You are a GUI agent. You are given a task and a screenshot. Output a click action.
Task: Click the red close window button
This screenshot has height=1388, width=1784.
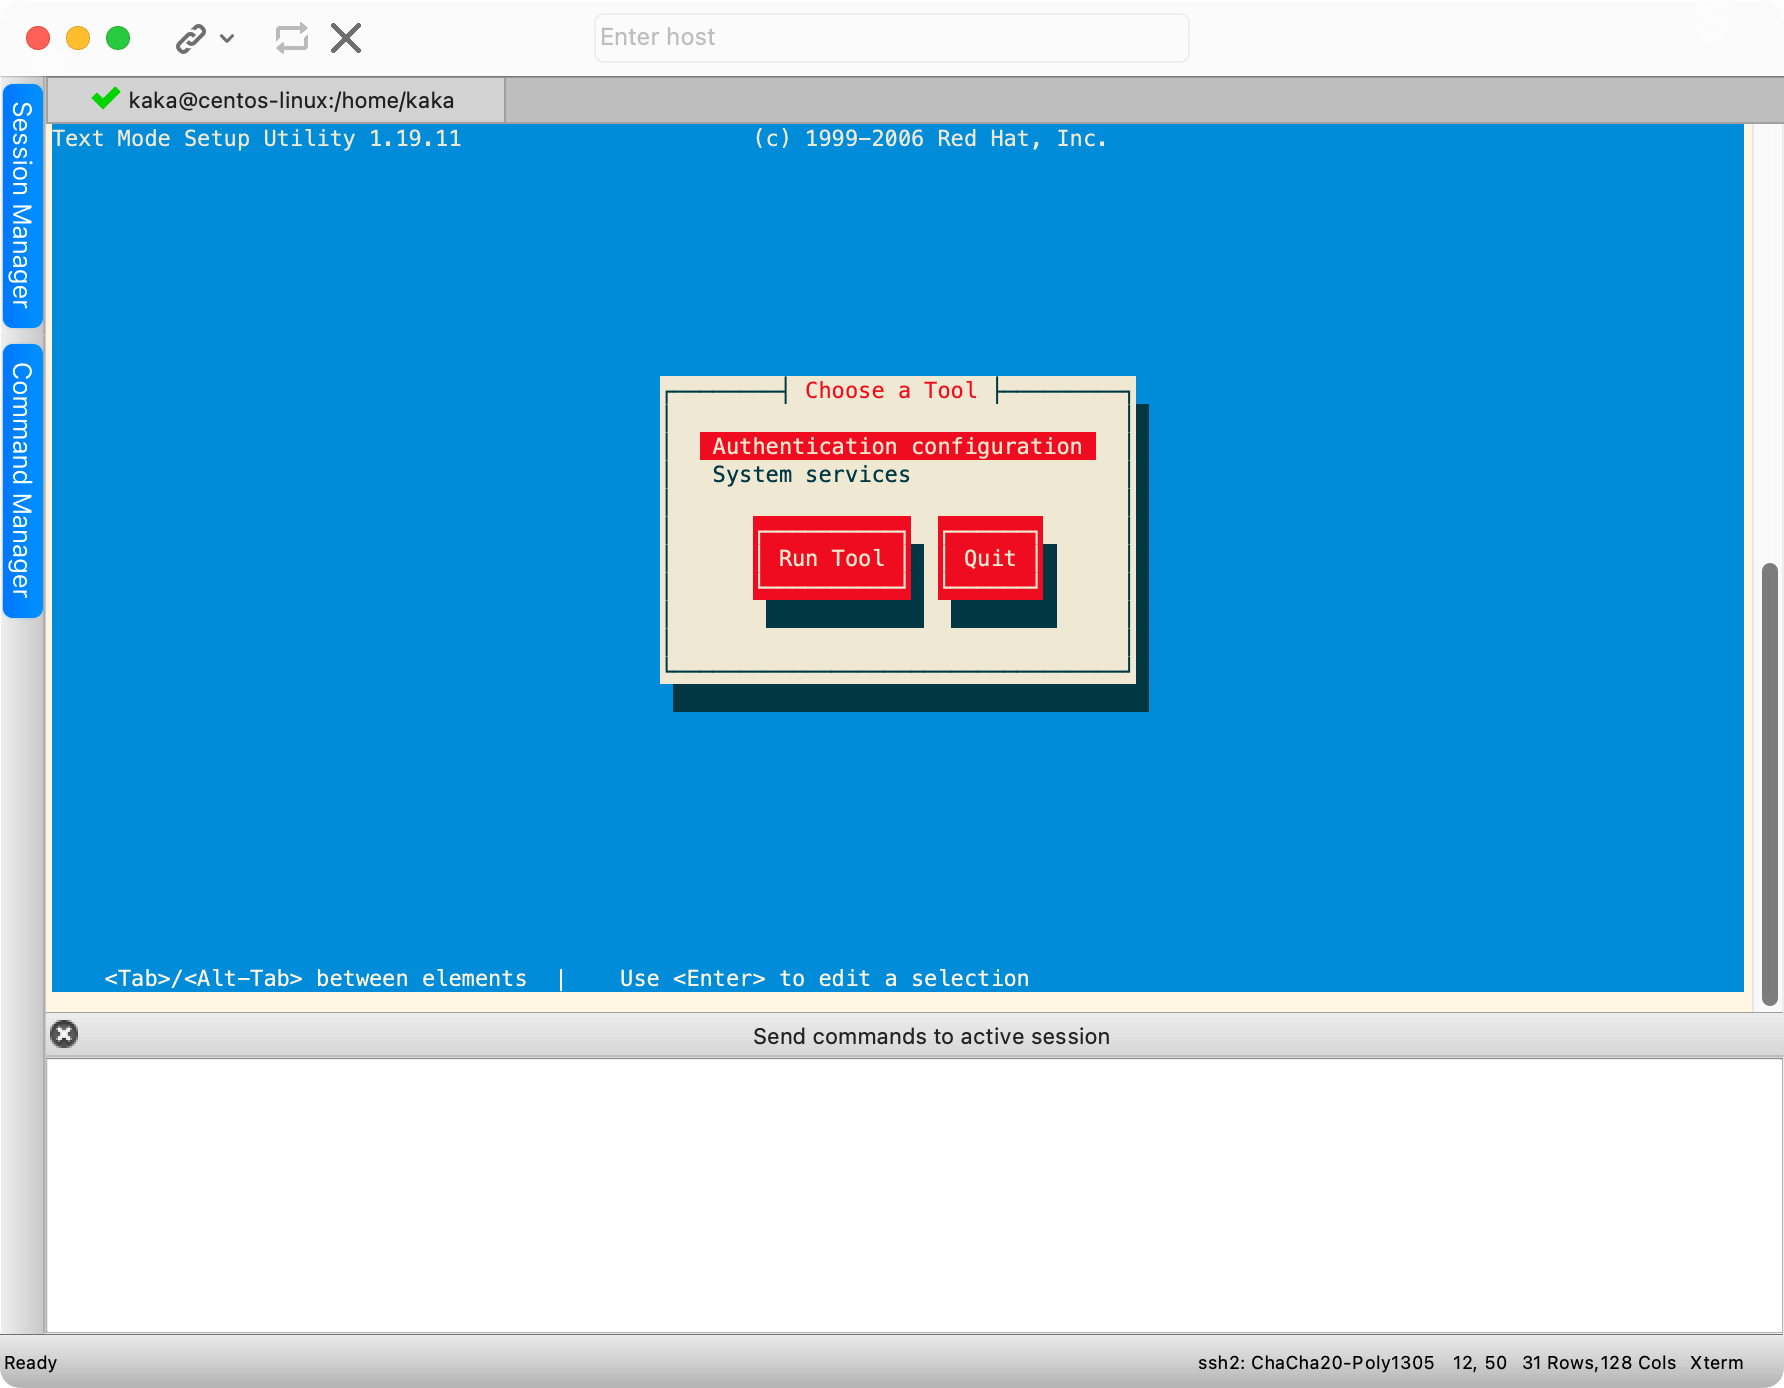click(38, 38)
